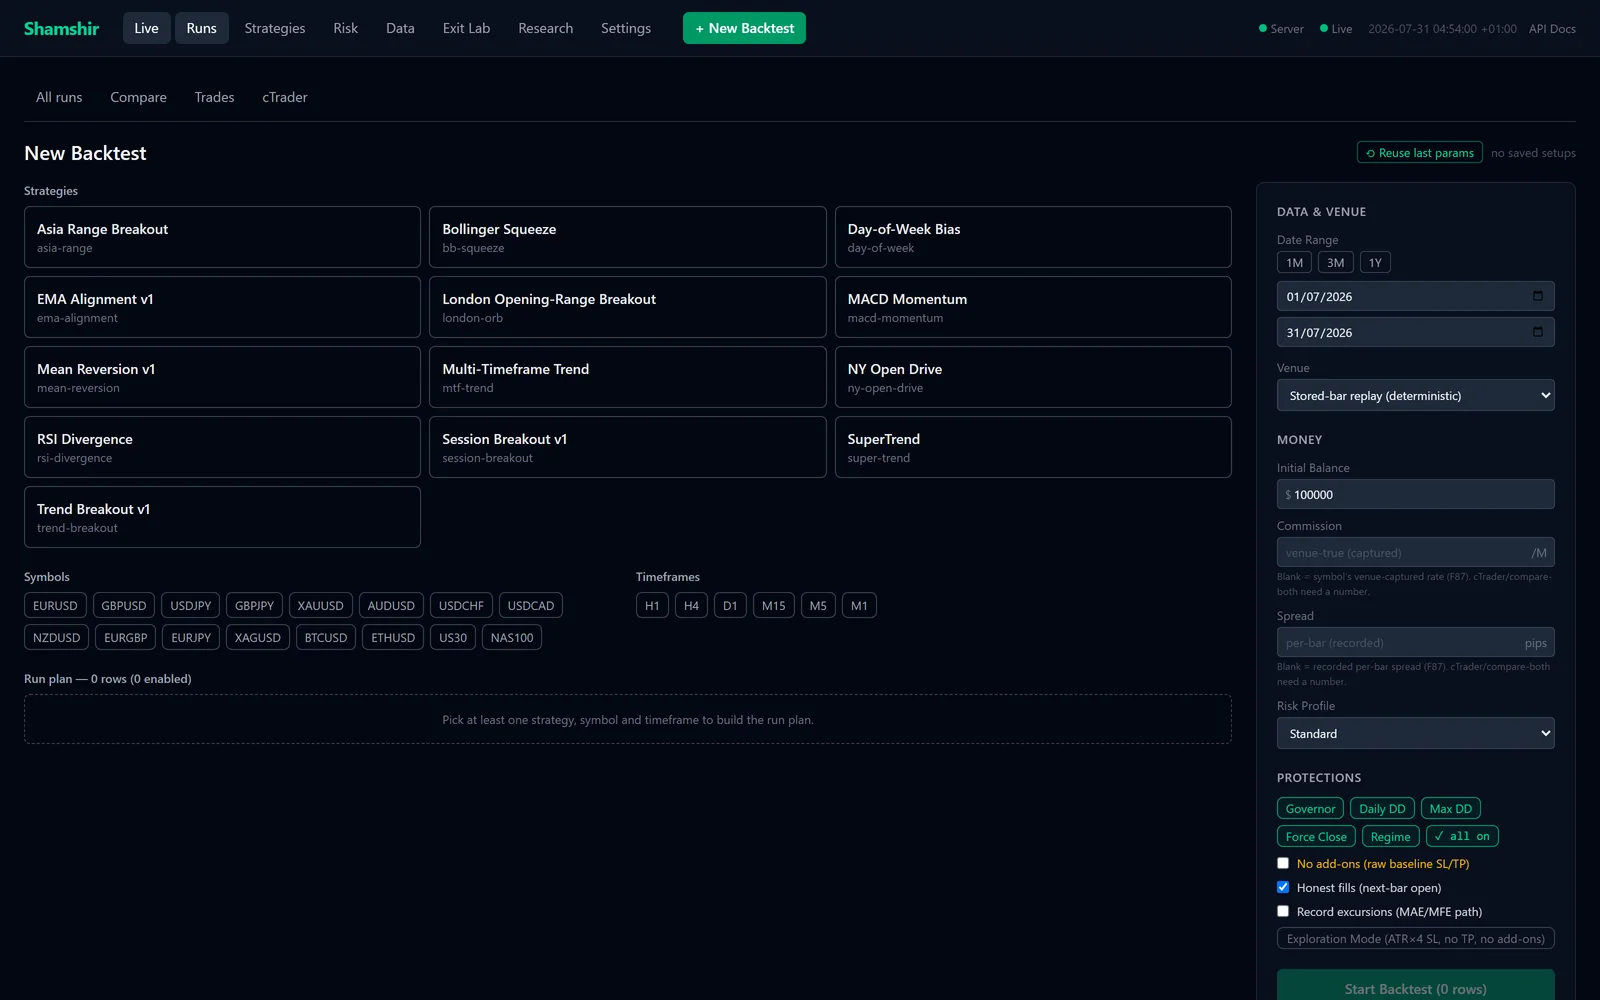The image size is (1600, 1000).
Task: Open the Runs nav tab
Action: coord(201,28)
